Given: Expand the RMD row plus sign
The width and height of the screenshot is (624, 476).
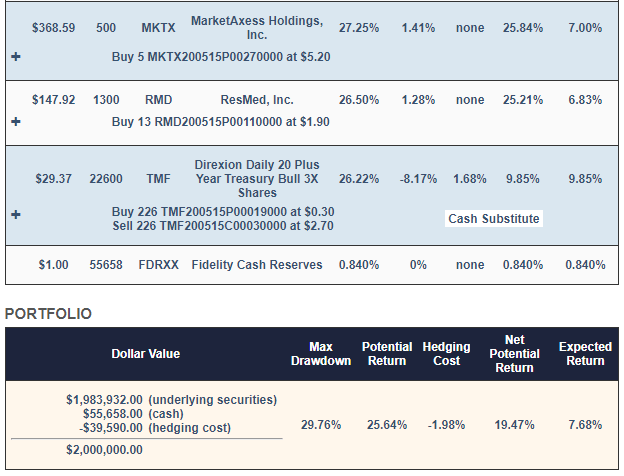Looking at the screenshot, I should [15, 122].
